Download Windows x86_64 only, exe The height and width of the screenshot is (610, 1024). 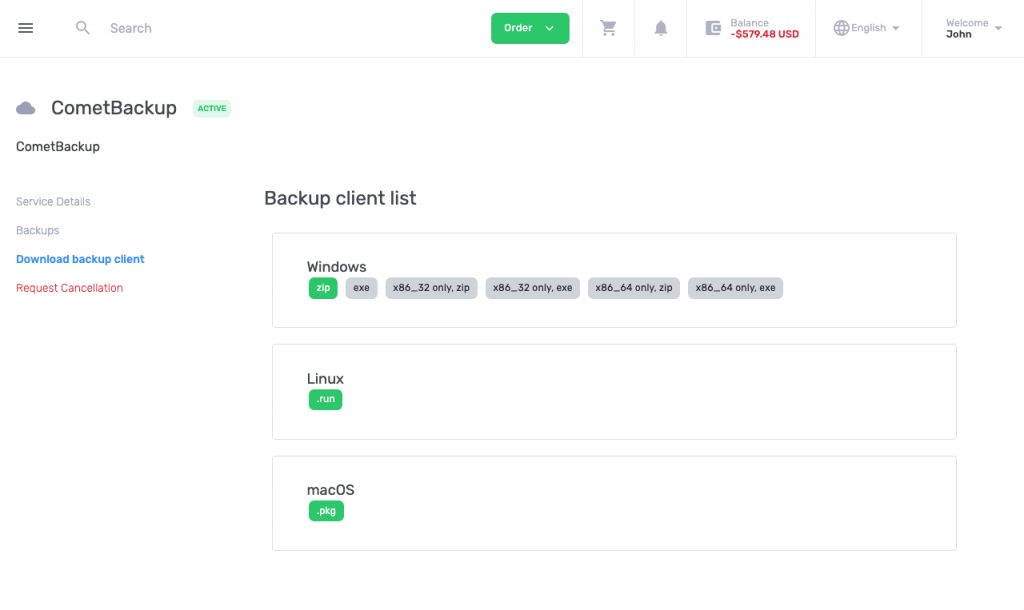click(735, 288)
